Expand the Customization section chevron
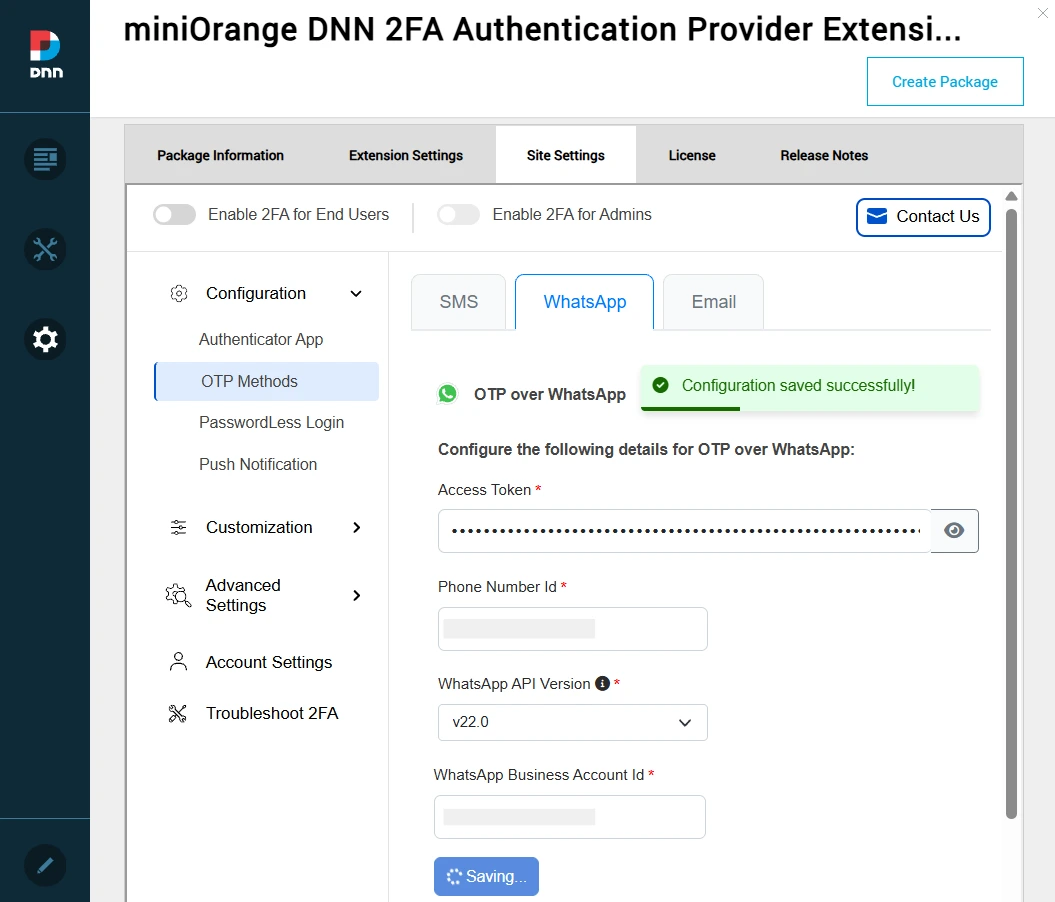This screenshot has width=1055, height=902. [357, 528]
